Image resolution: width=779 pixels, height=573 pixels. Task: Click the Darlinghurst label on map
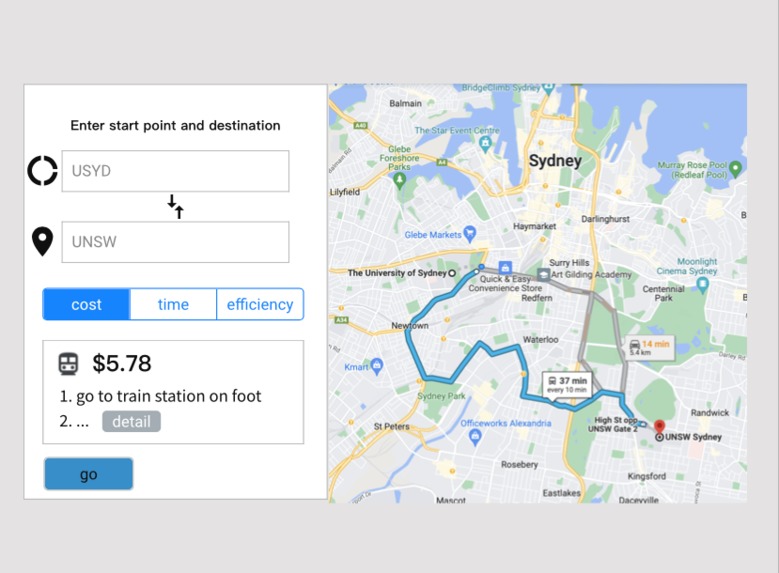[605, 219]
